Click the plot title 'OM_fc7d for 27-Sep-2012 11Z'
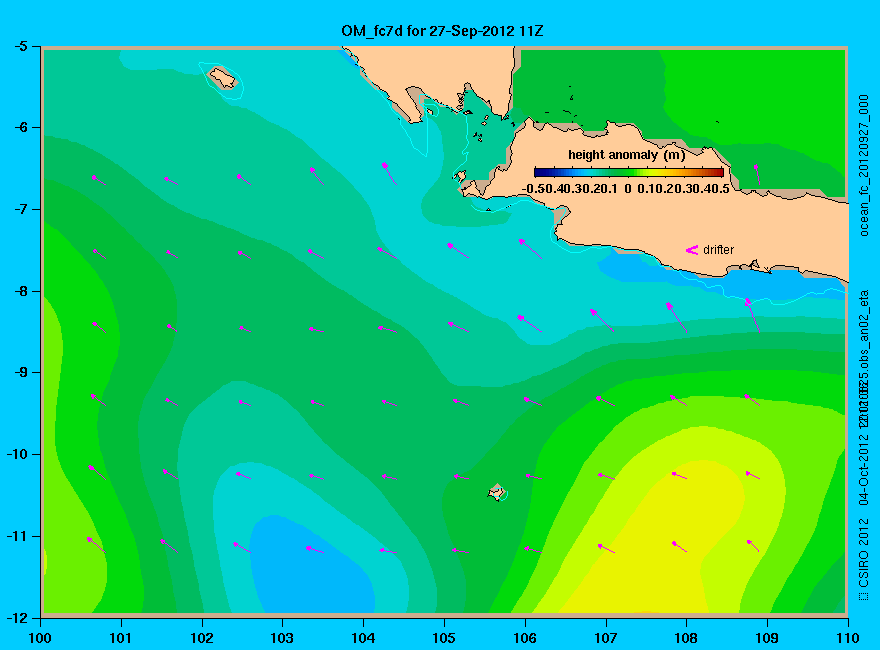Screen dimensions: 880x650 (x=442, y=31)
